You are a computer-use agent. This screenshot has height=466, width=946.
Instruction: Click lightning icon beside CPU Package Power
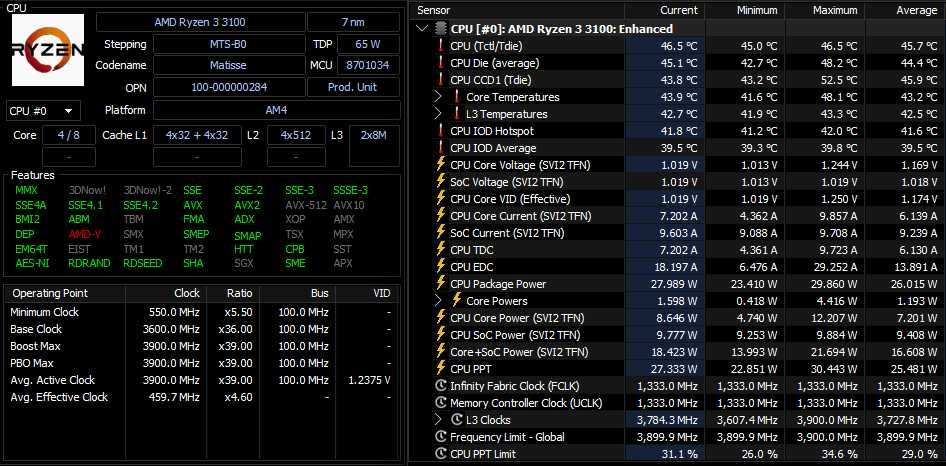(440, 284)
